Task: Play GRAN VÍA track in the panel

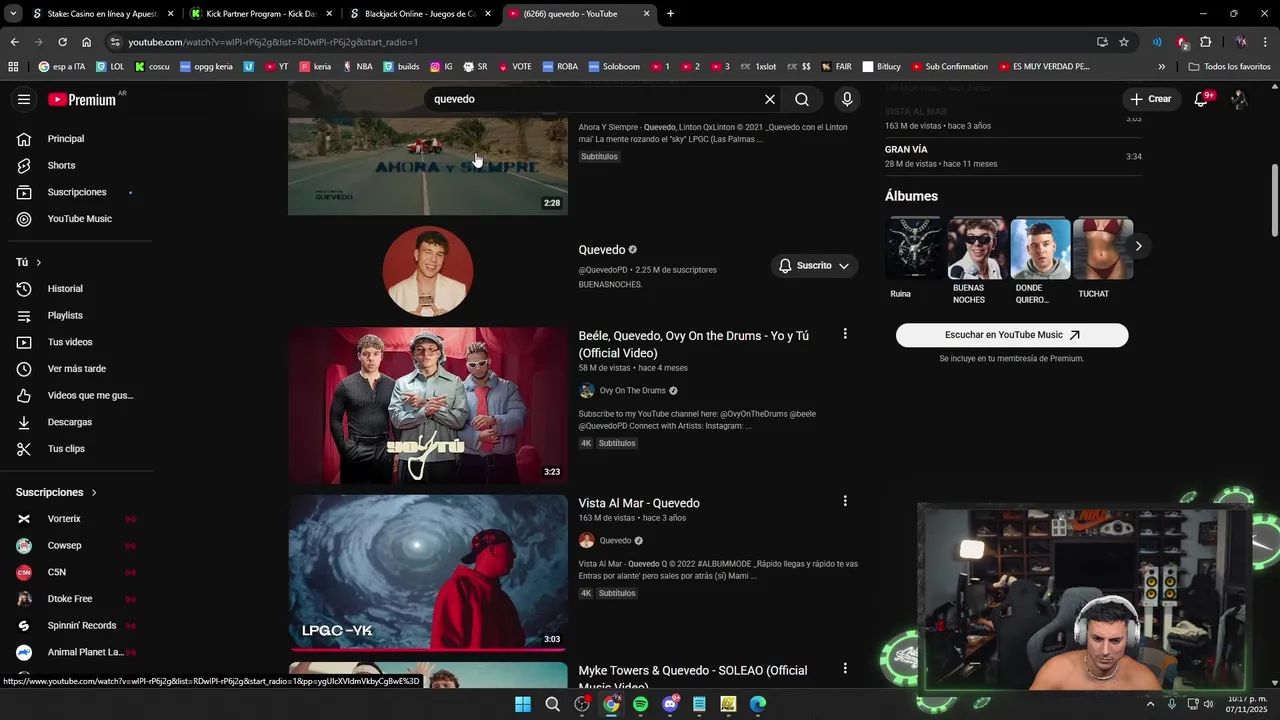Action: coord(1013,156)
